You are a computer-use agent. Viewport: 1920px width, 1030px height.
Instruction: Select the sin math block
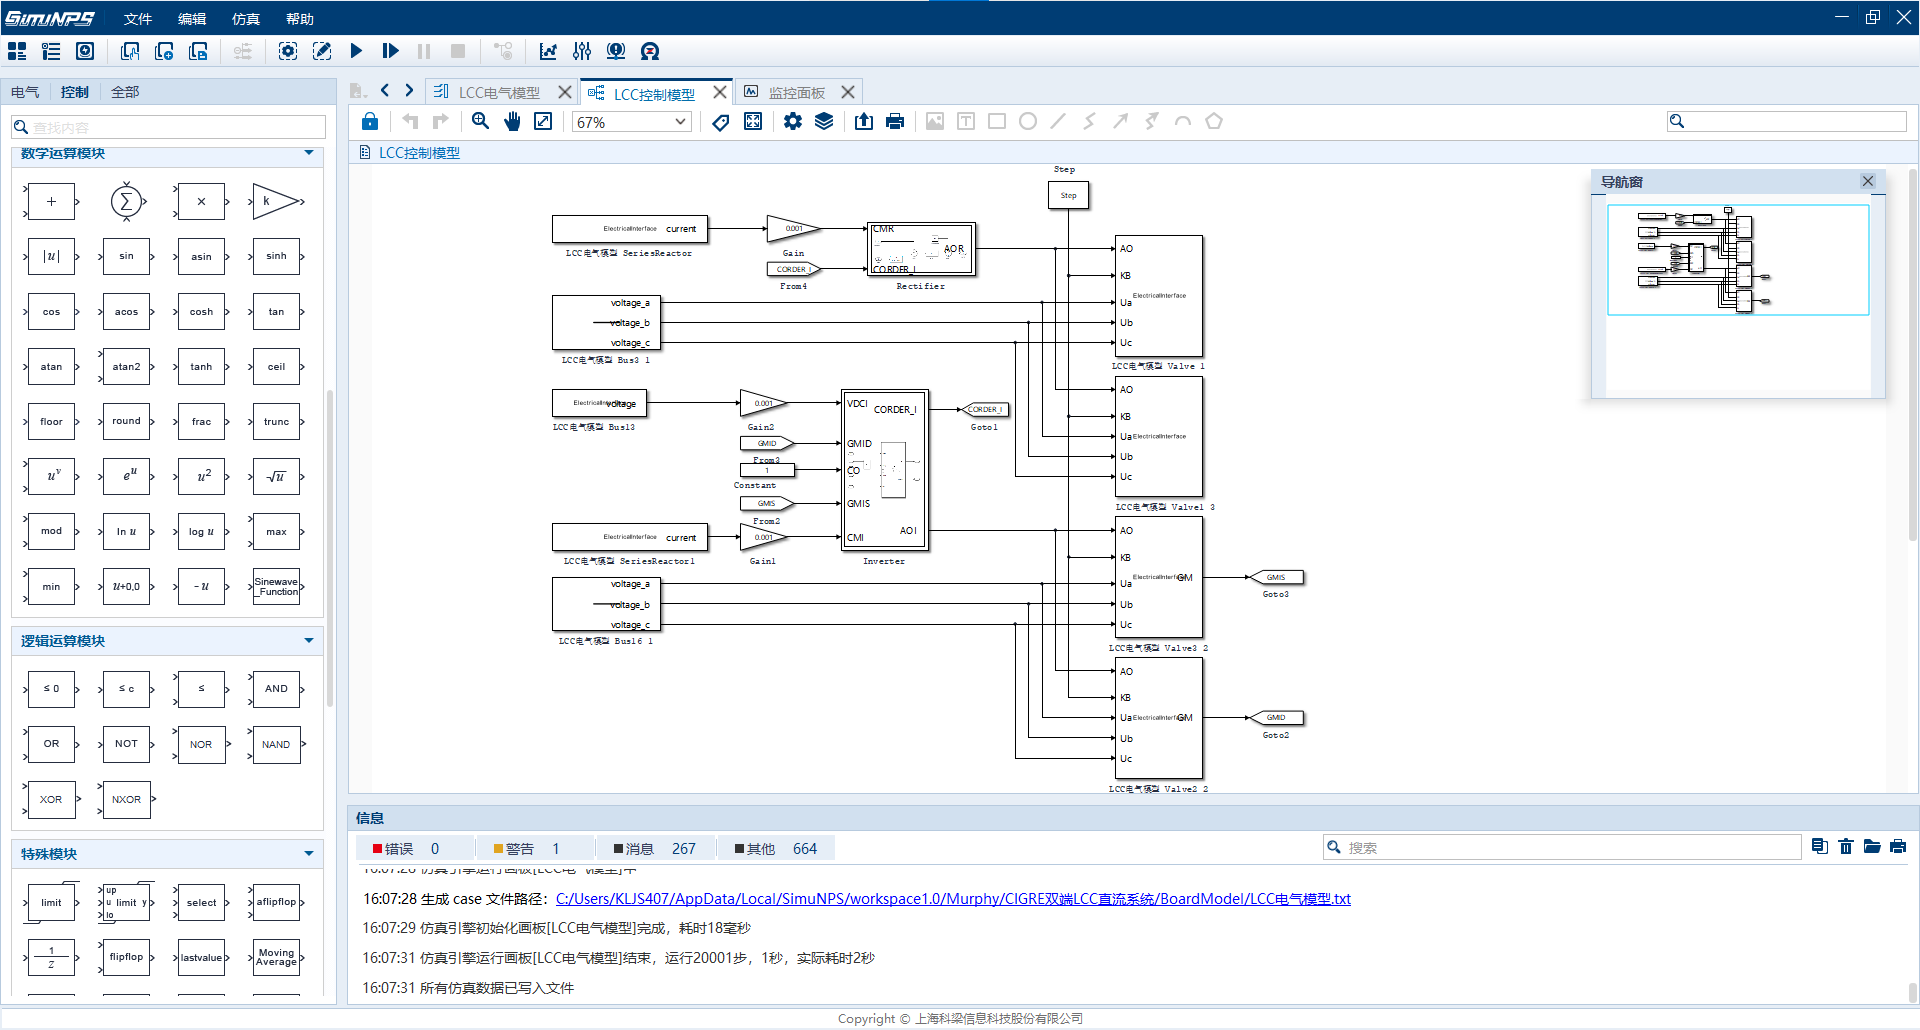(x=126, y=256)
